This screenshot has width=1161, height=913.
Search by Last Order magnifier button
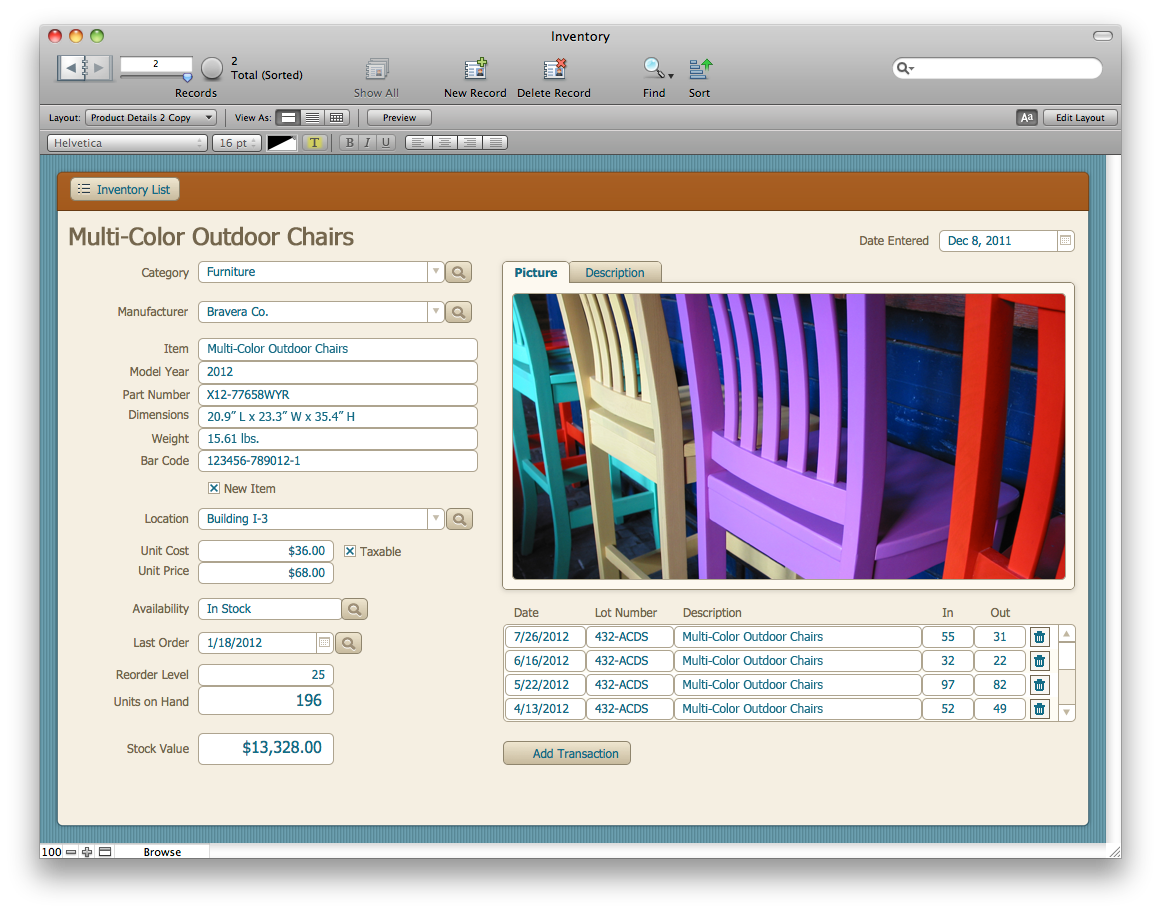point(349,643)
